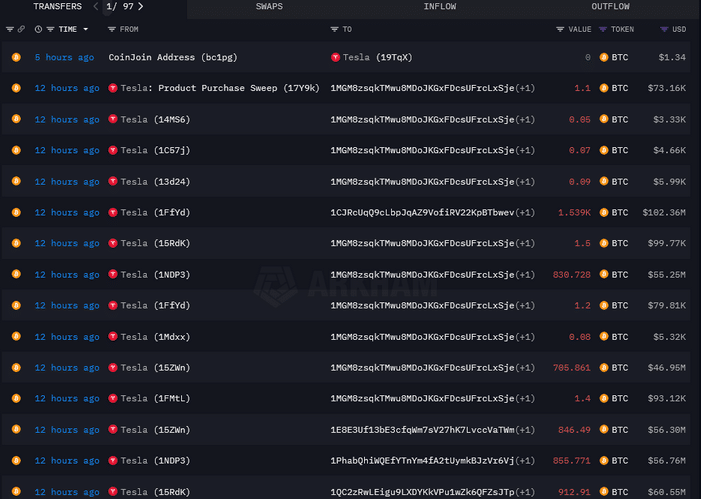The height and width of the screenshot is (499, 701).
Task: Select the $102.36M USD amount
Action: (x=664, y=212)
